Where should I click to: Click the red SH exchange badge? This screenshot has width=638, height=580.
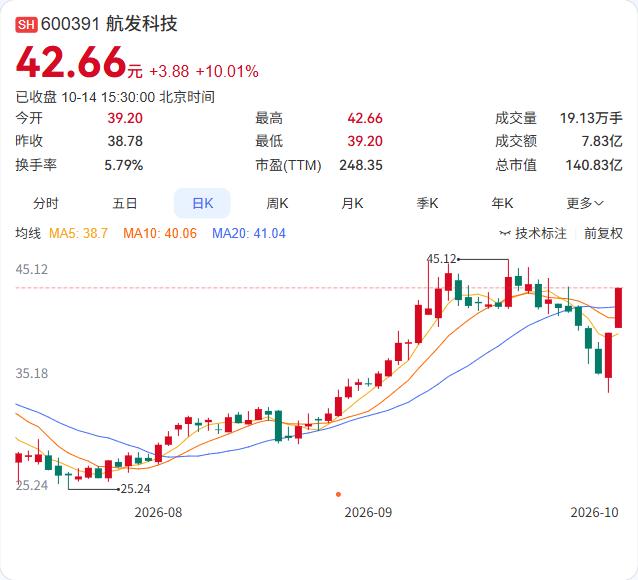[x=26, y=24]
